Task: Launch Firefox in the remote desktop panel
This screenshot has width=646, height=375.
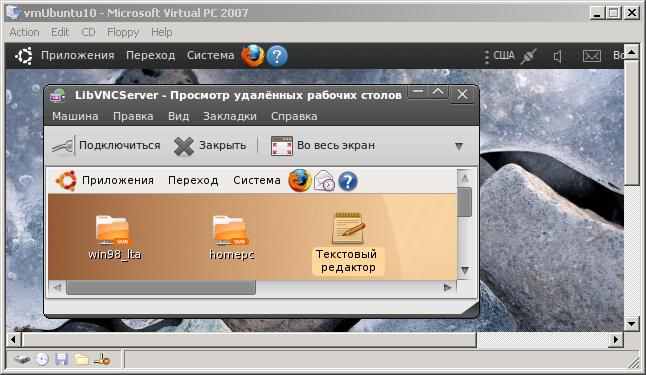Action: [x=300, y=181]
